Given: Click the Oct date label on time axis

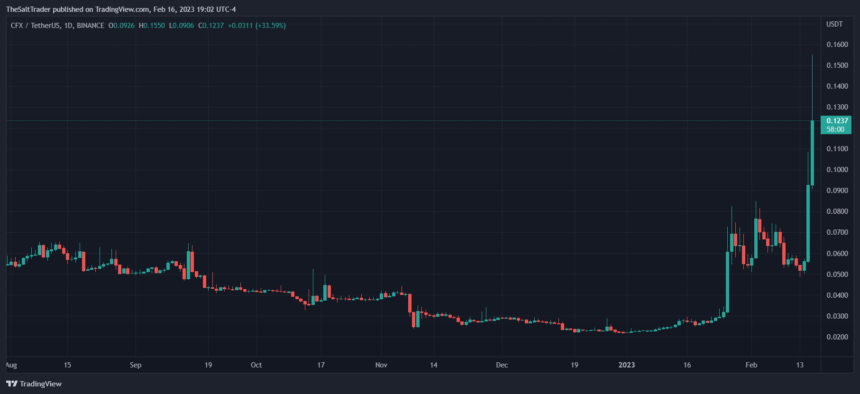Looking at the screenshot, I should [x=256, y=365].
